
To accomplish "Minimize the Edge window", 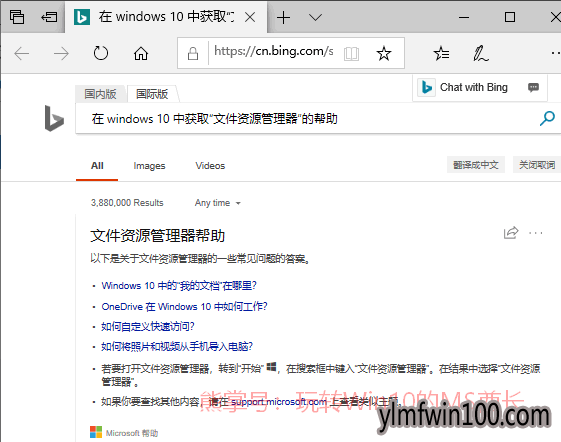I will tap(464, 17).
